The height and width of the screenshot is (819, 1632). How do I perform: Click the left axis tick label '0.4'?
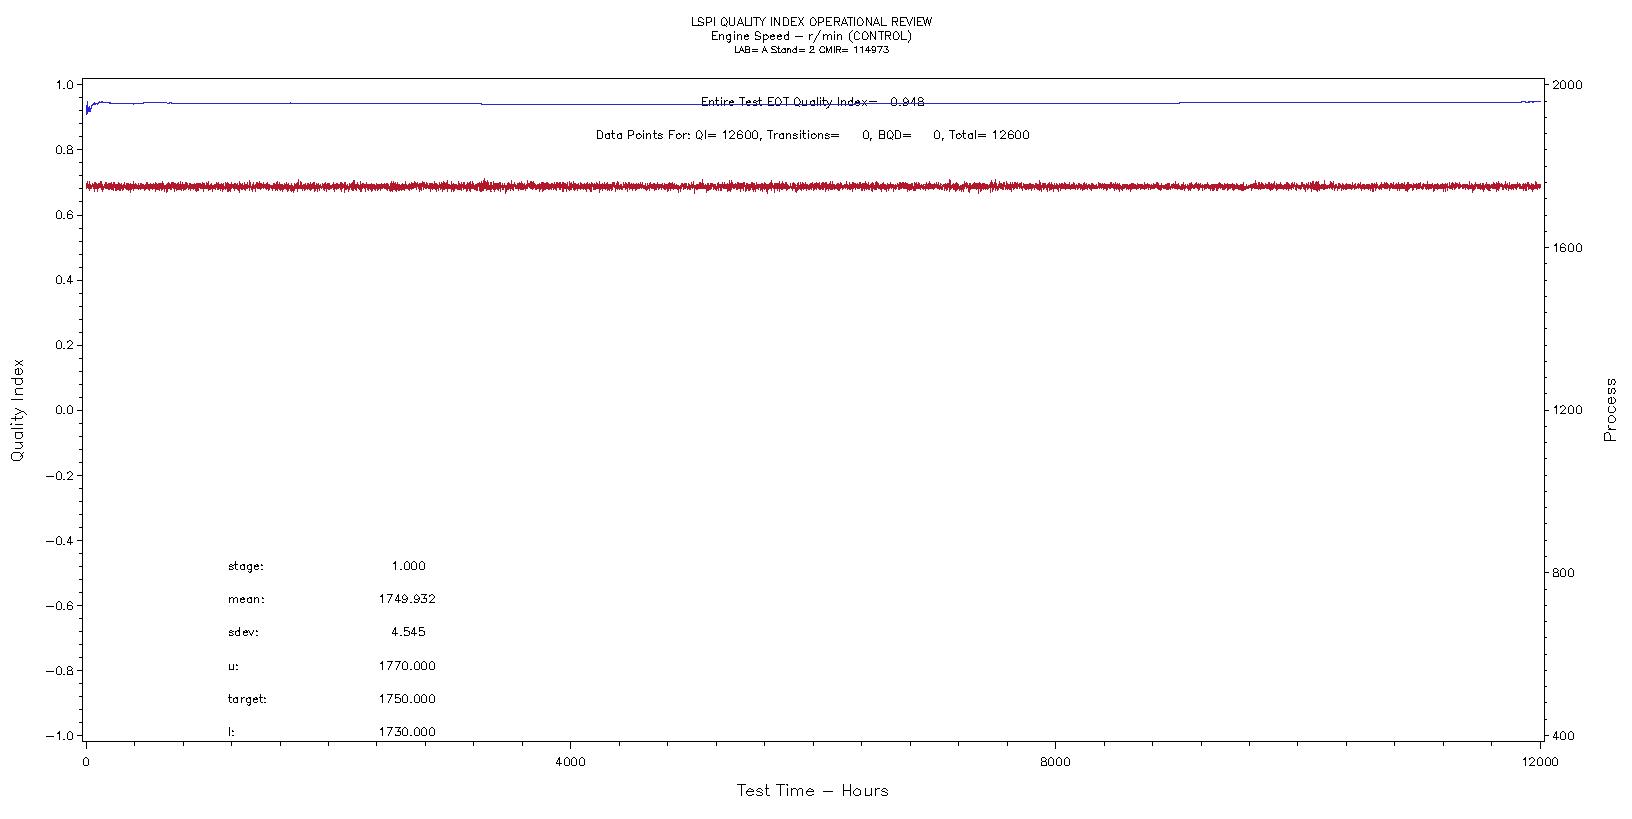pyautogui.click(x=64, y=280)
